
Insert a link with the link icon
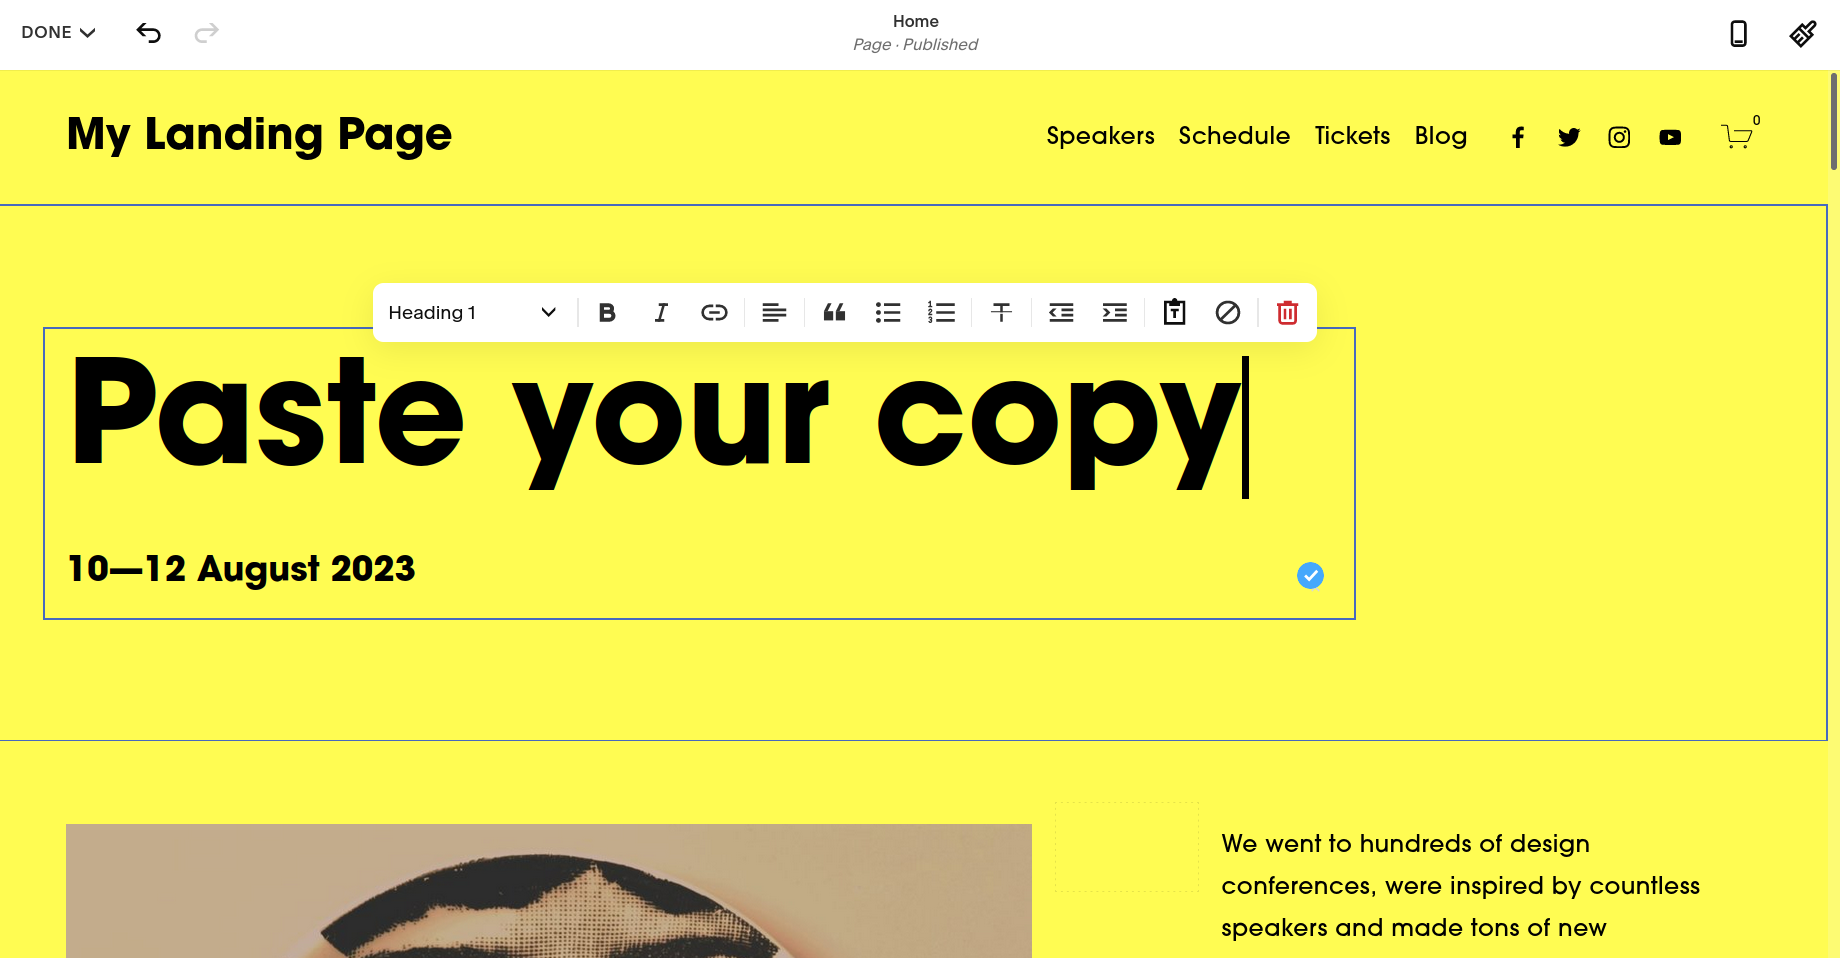[714, 313]
